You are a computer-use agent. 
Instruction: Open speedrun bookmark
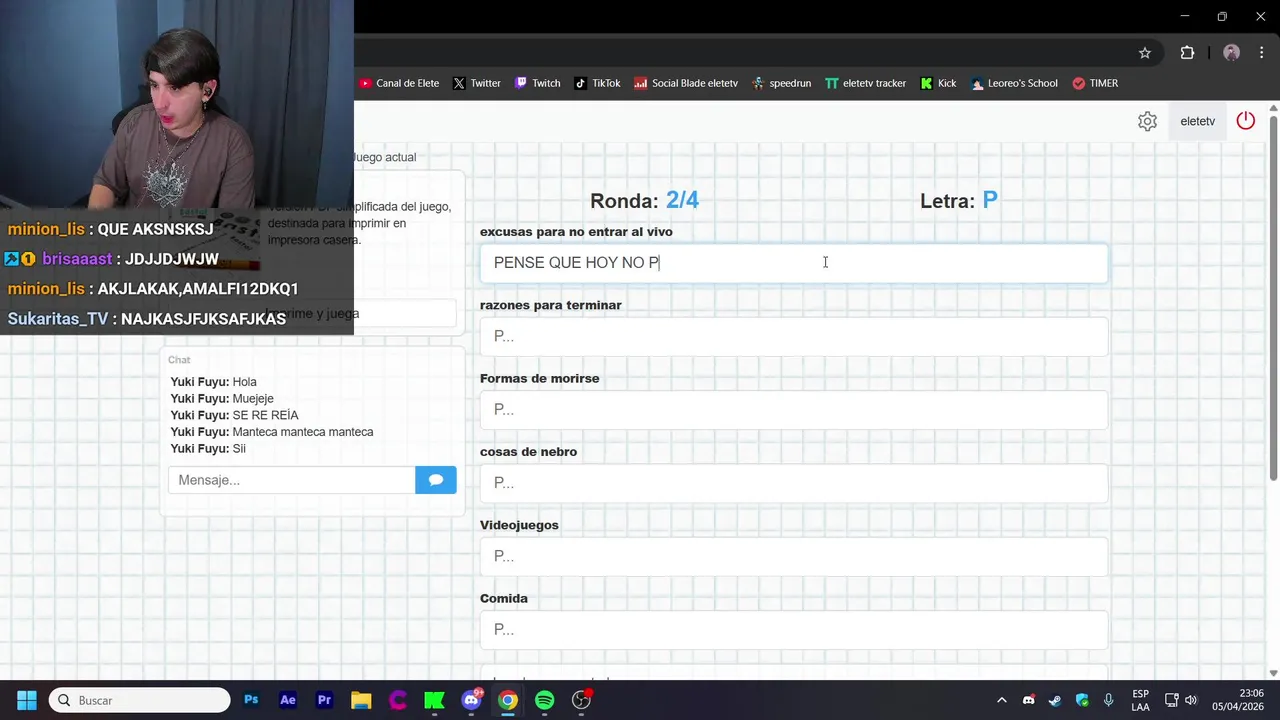pos(781,83)
